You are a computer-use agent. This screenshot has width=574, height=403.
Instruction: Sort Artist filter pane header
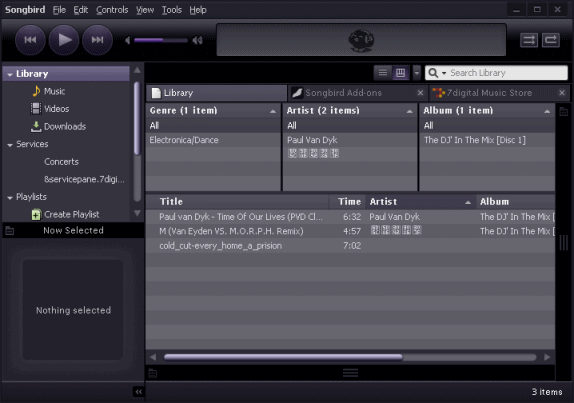click(350, 111)
